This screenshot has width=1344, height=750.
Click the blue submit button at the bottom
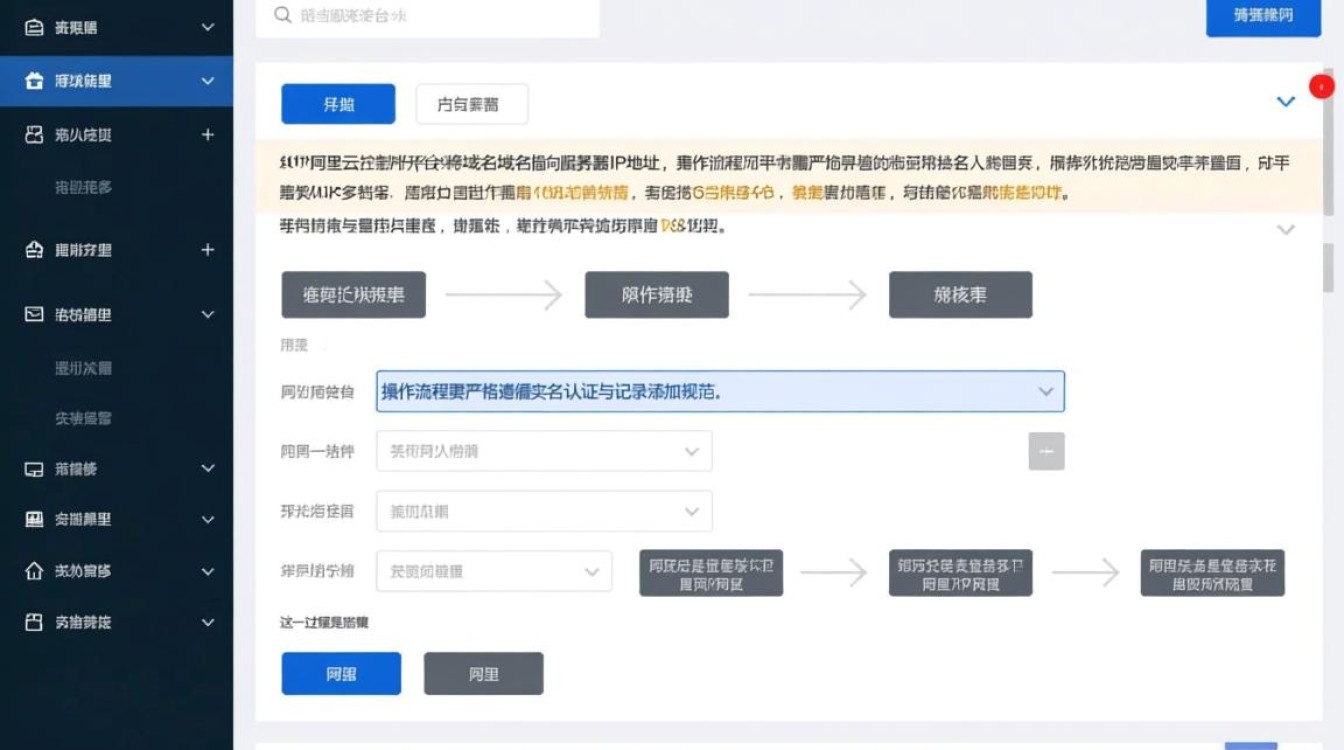click(x=341, y=673)
